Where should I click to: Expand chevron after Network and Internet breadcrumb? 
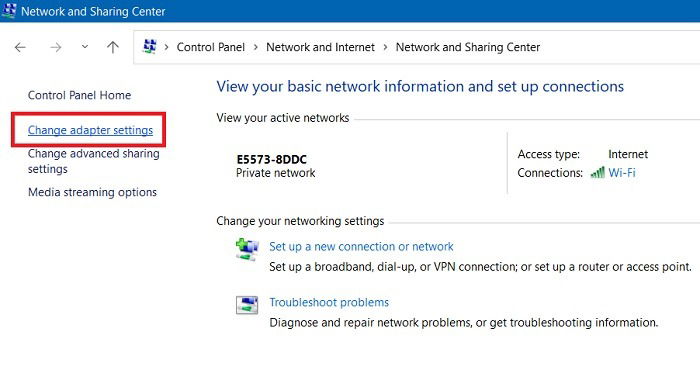pyautogui.click(x=385, y=47)
